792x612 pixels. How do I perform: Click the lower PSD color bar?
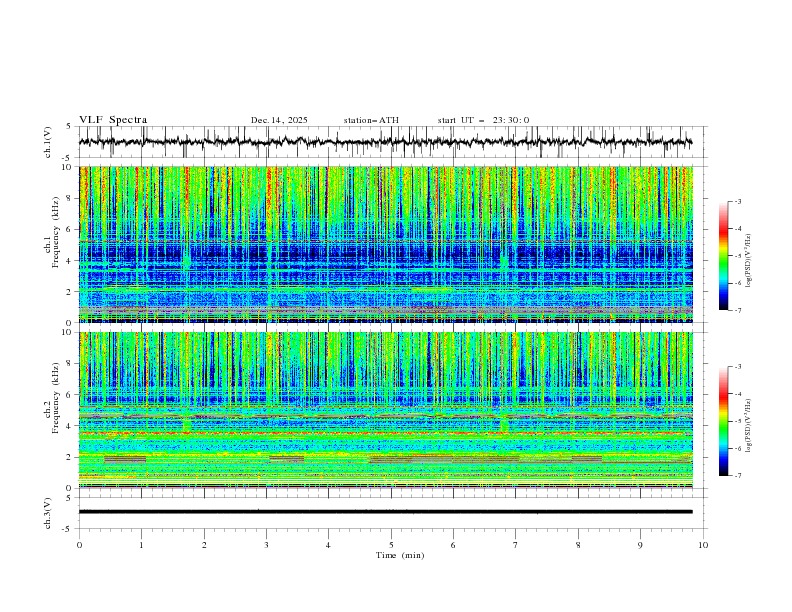pyautogui.click(x=723, y=421)
